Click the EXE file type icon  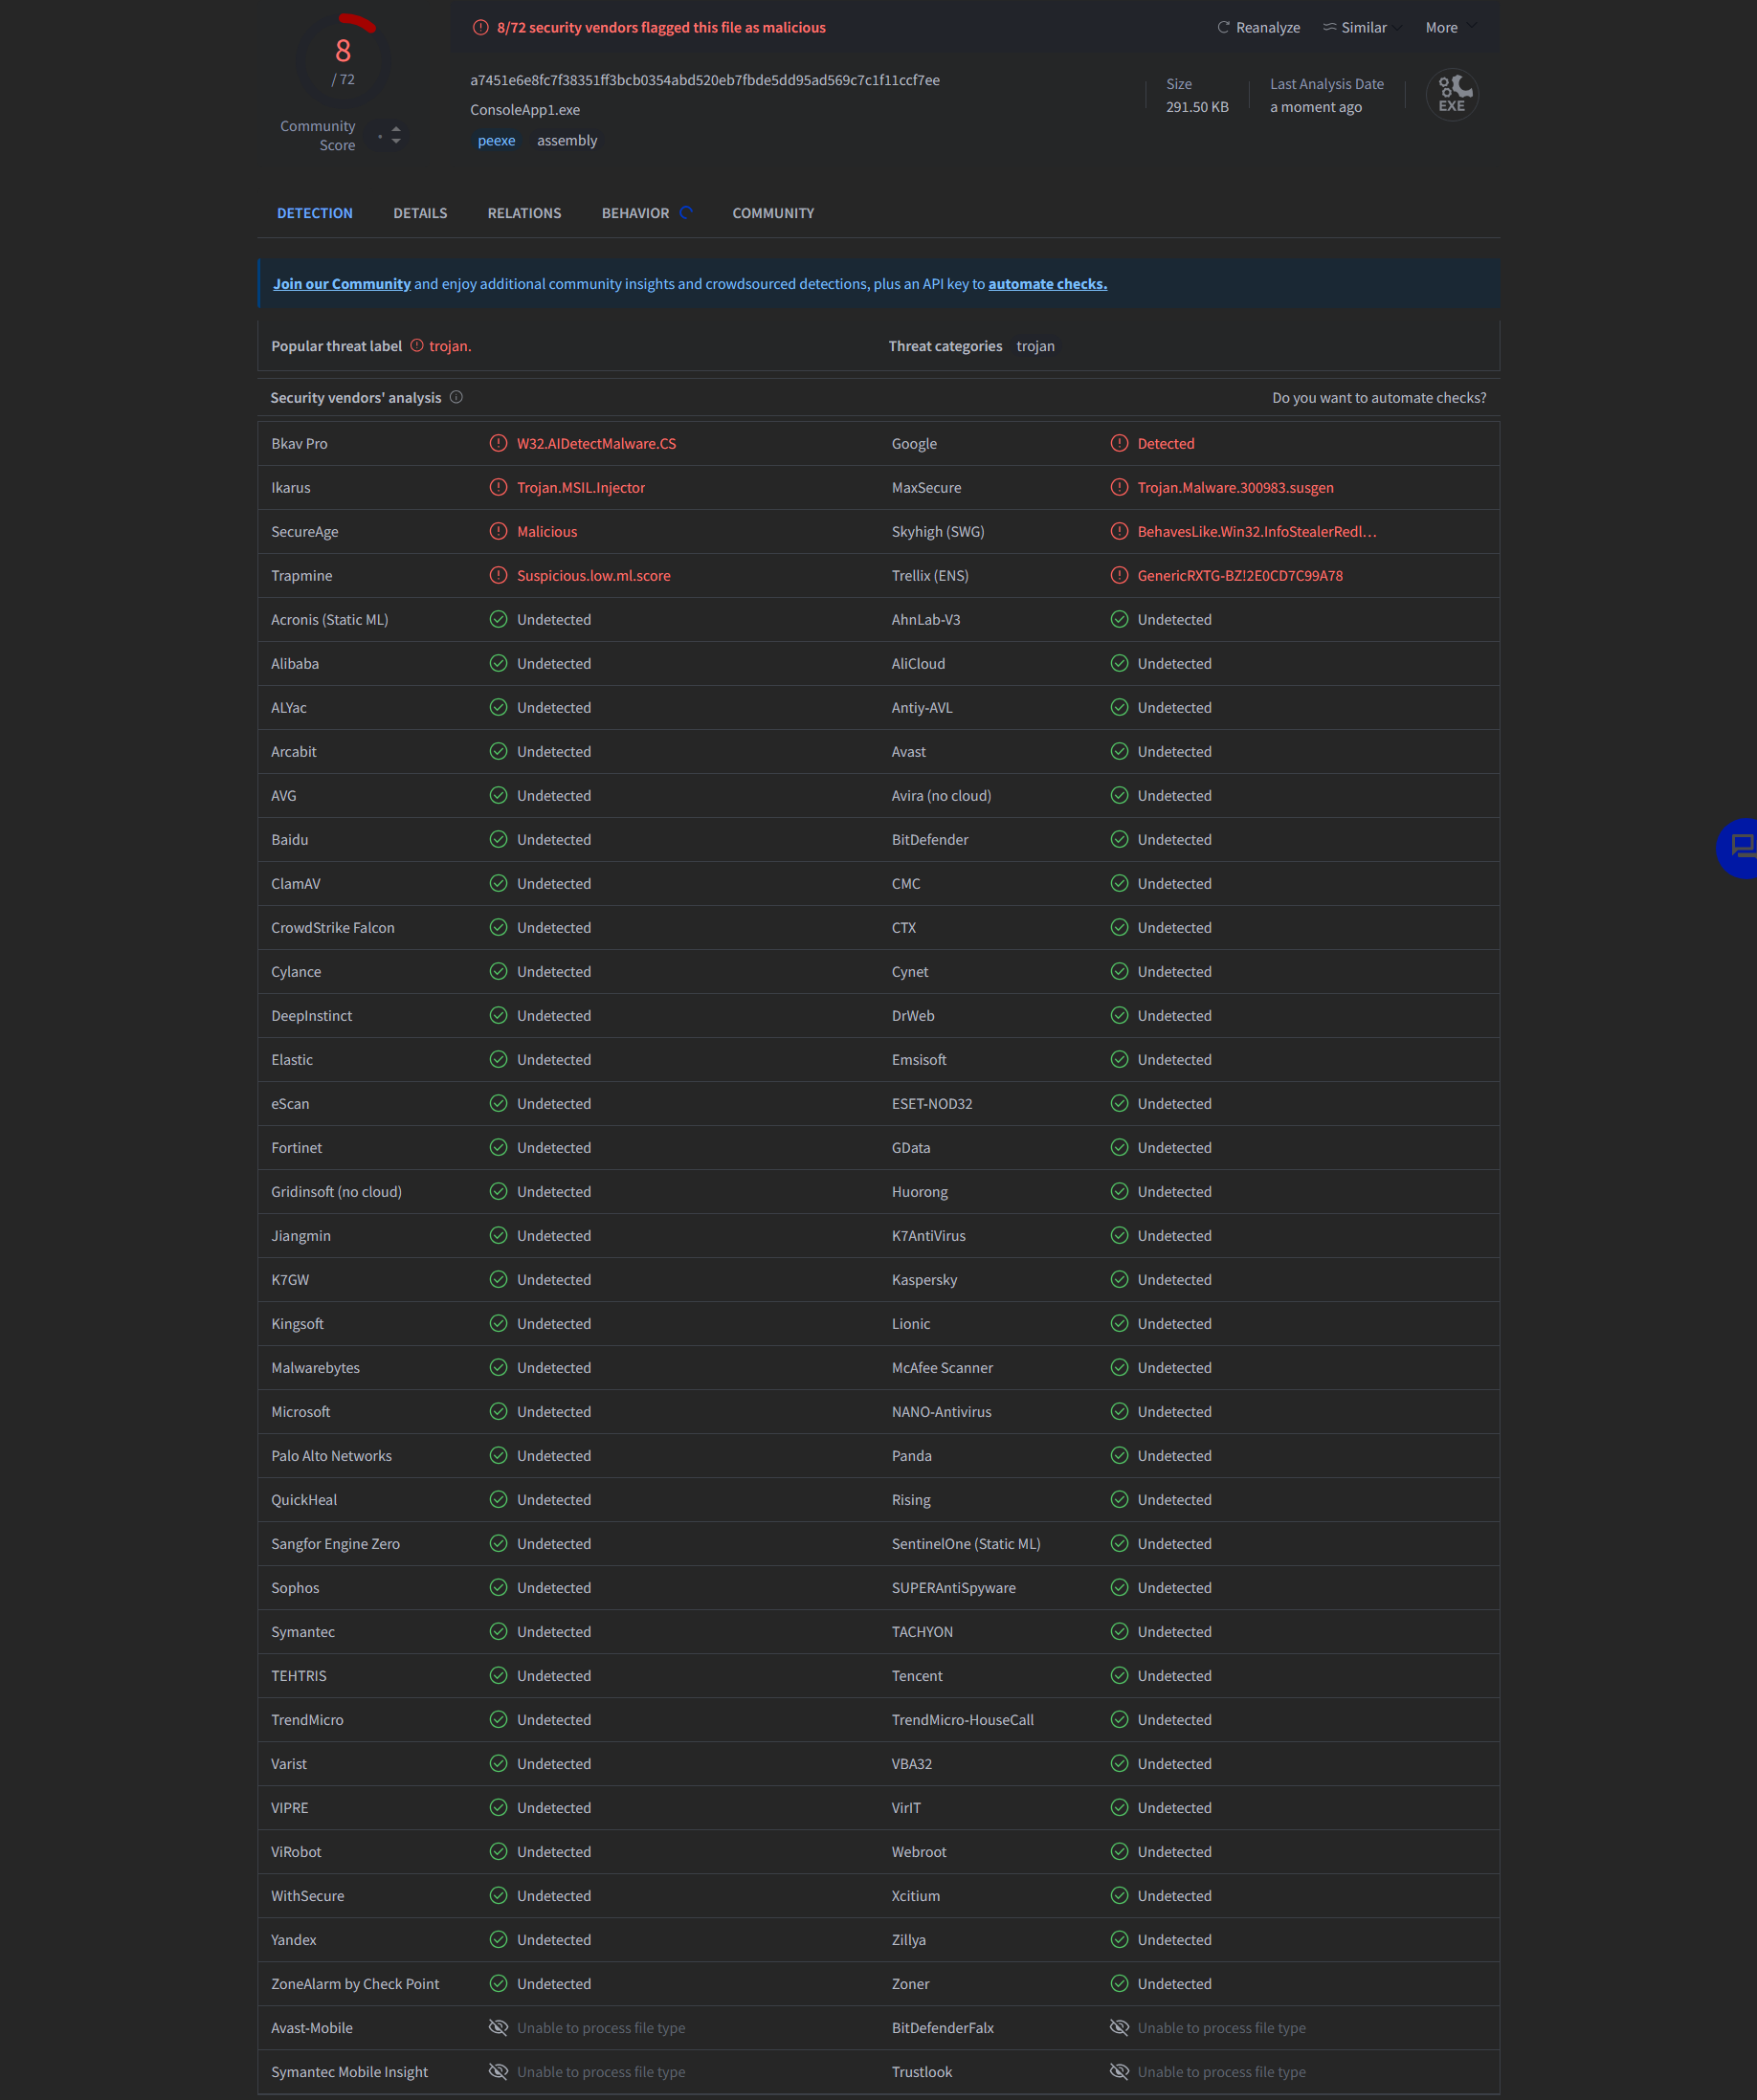[1452, 95]
